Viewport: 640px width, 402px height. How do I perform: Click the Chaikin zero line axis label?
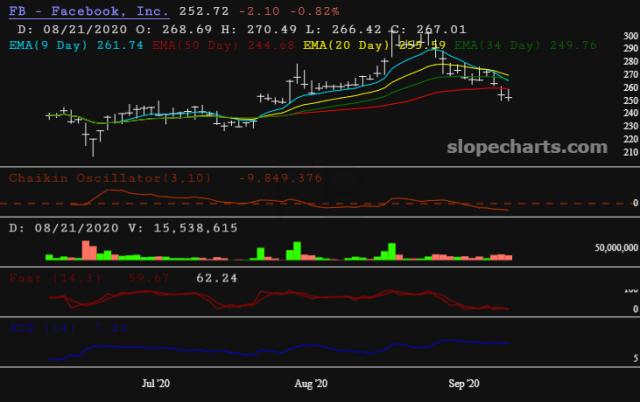tap(635, 203)
